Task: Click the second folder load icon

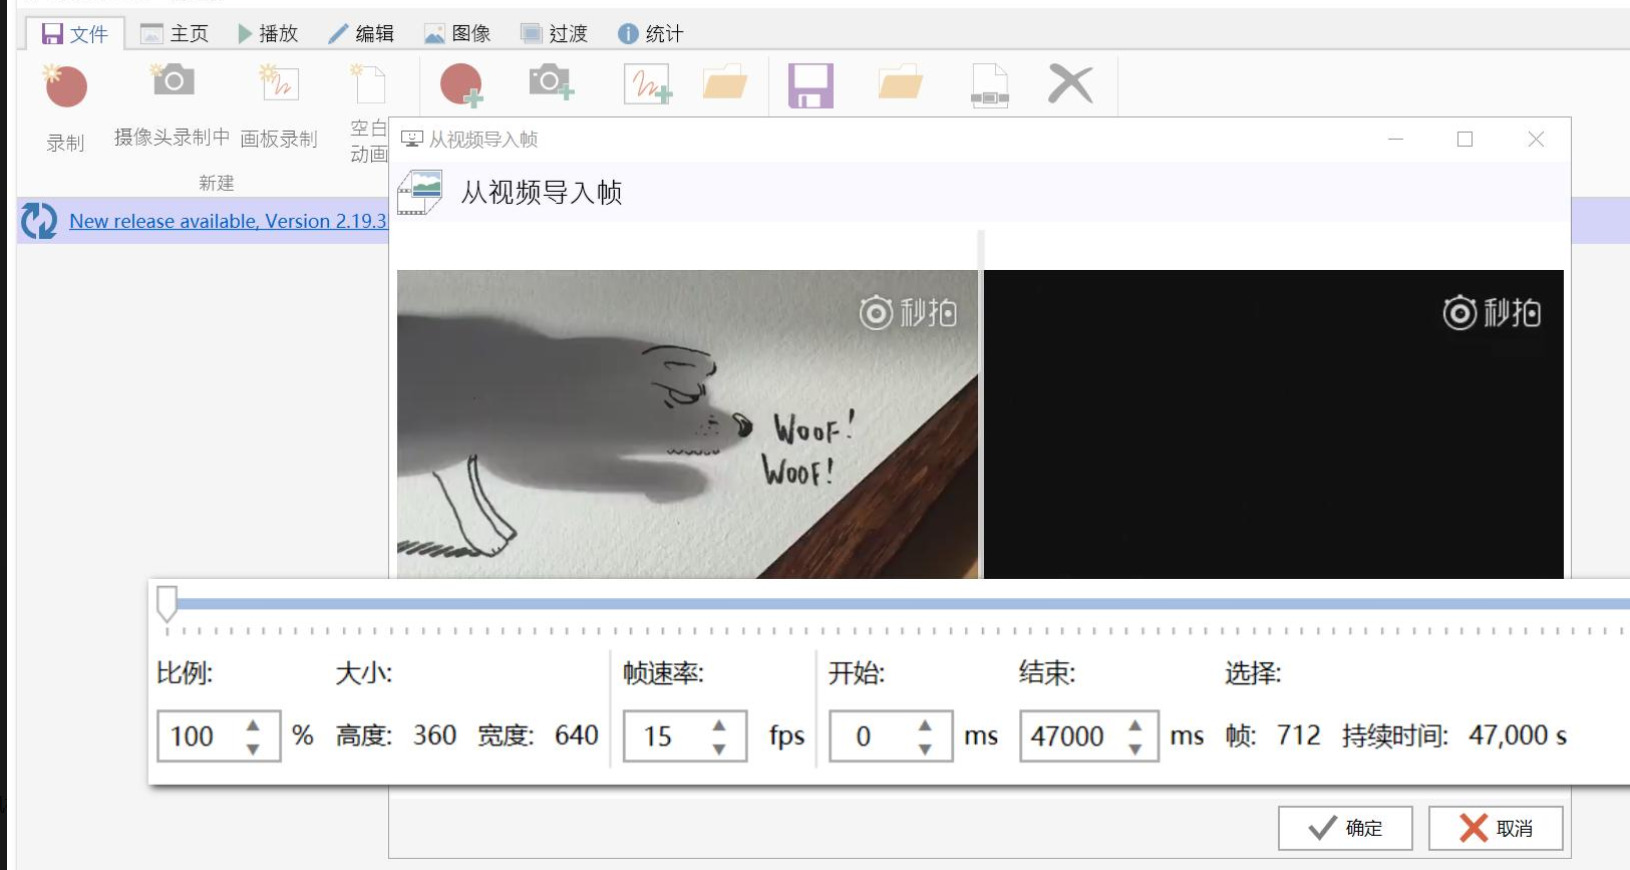Action: [x=900, y=83]
